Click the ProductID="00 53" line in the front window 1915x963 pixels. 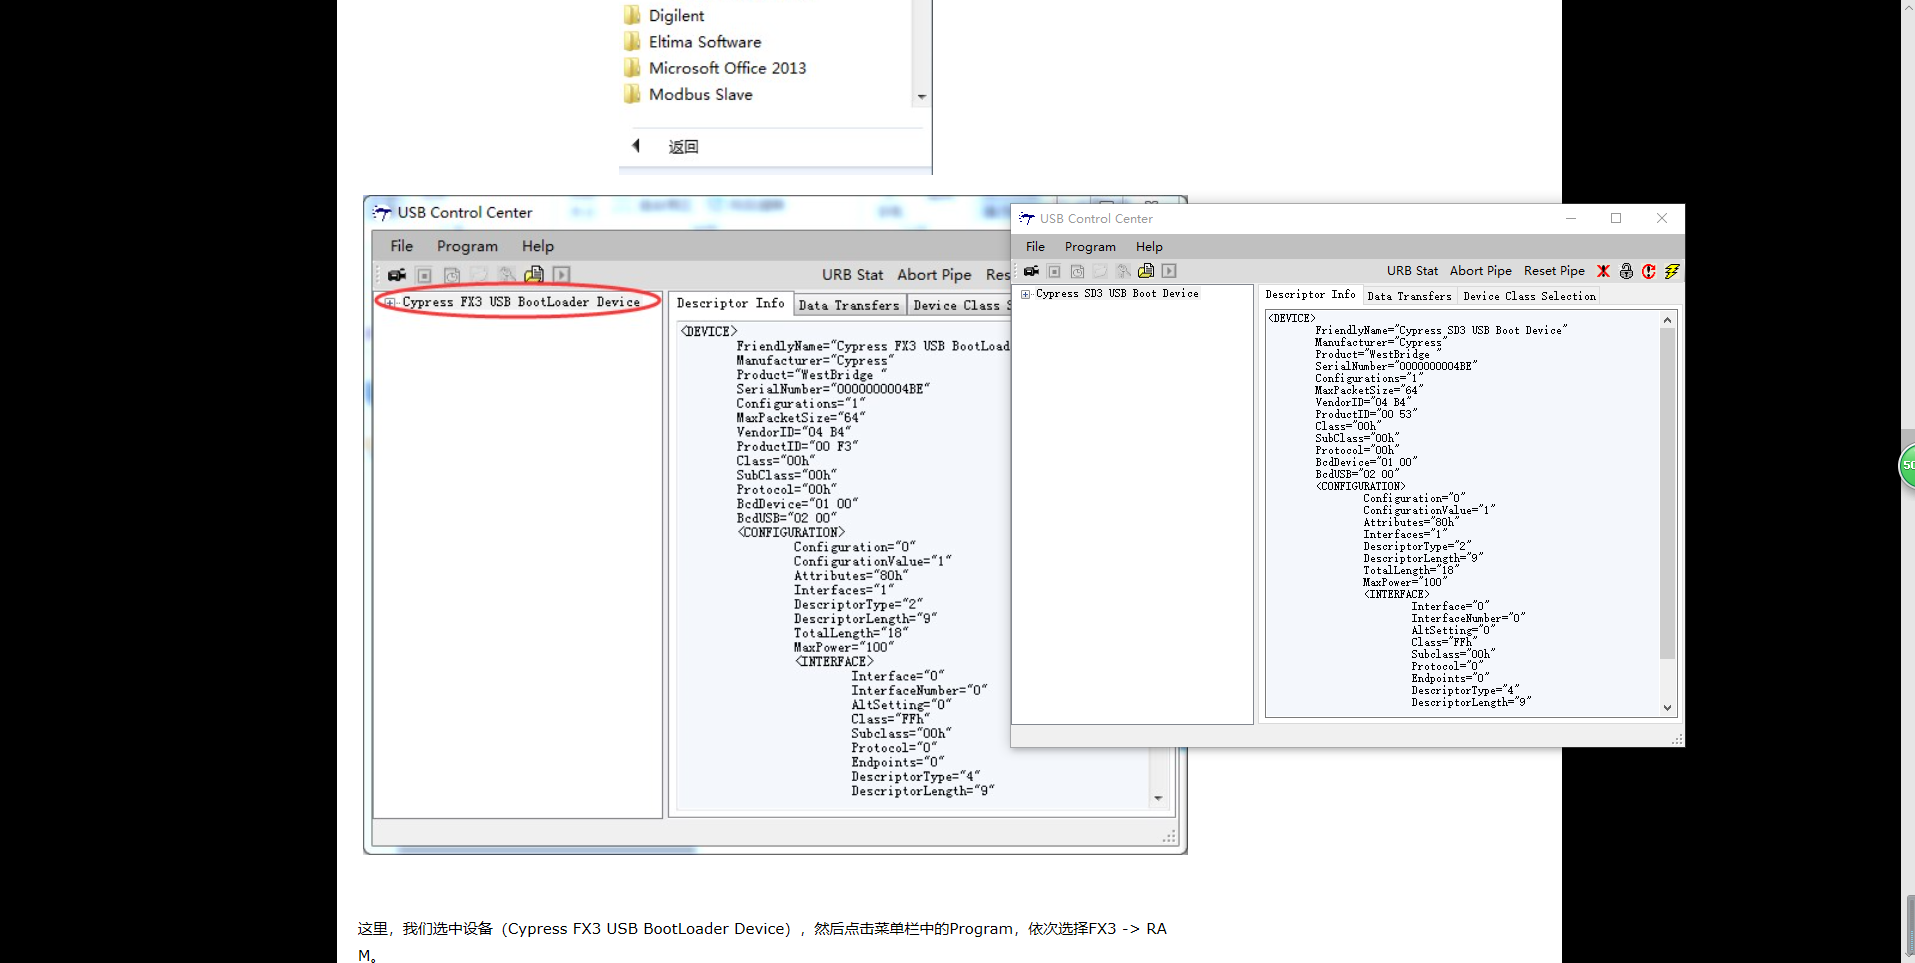coord(1366,414)
